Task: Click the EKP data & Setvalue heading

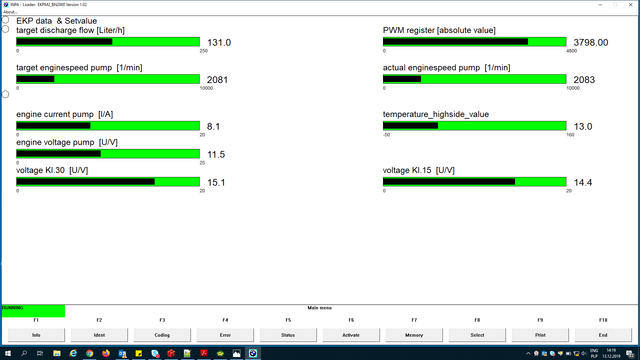Action: pos(57,21)
